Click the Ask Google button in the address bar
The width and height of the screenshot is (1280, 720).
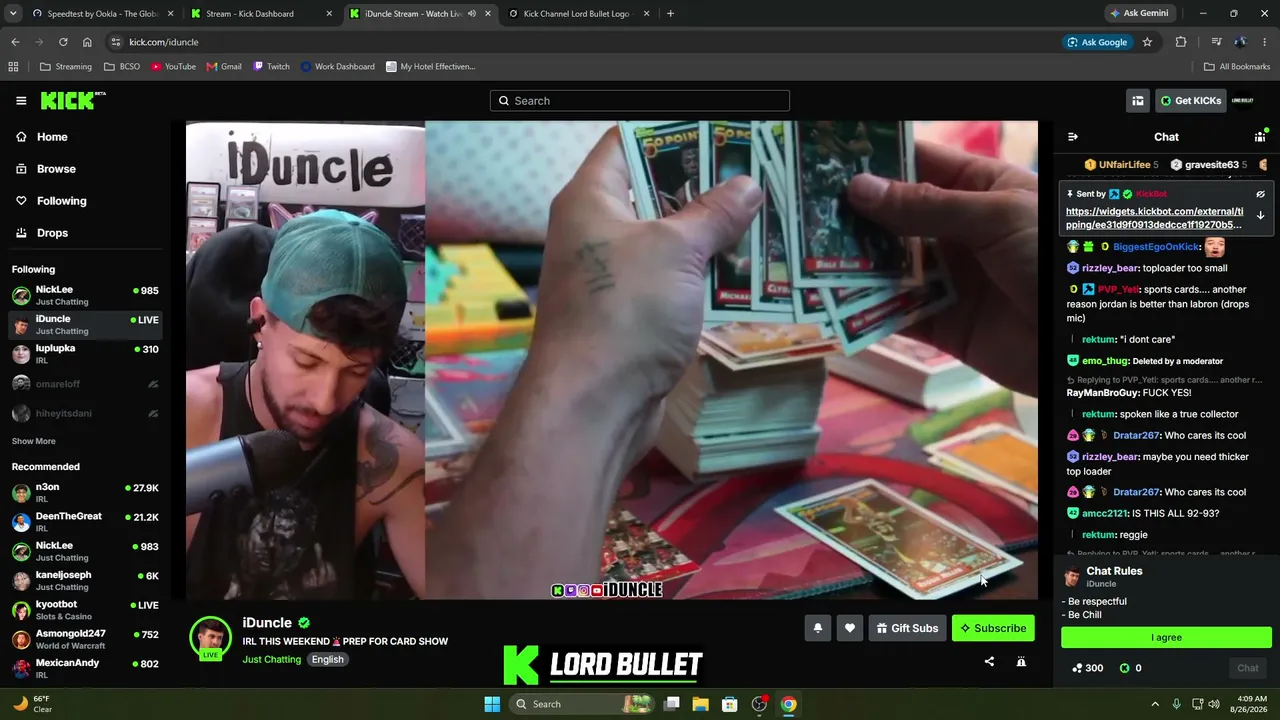tap(1097, 42)
